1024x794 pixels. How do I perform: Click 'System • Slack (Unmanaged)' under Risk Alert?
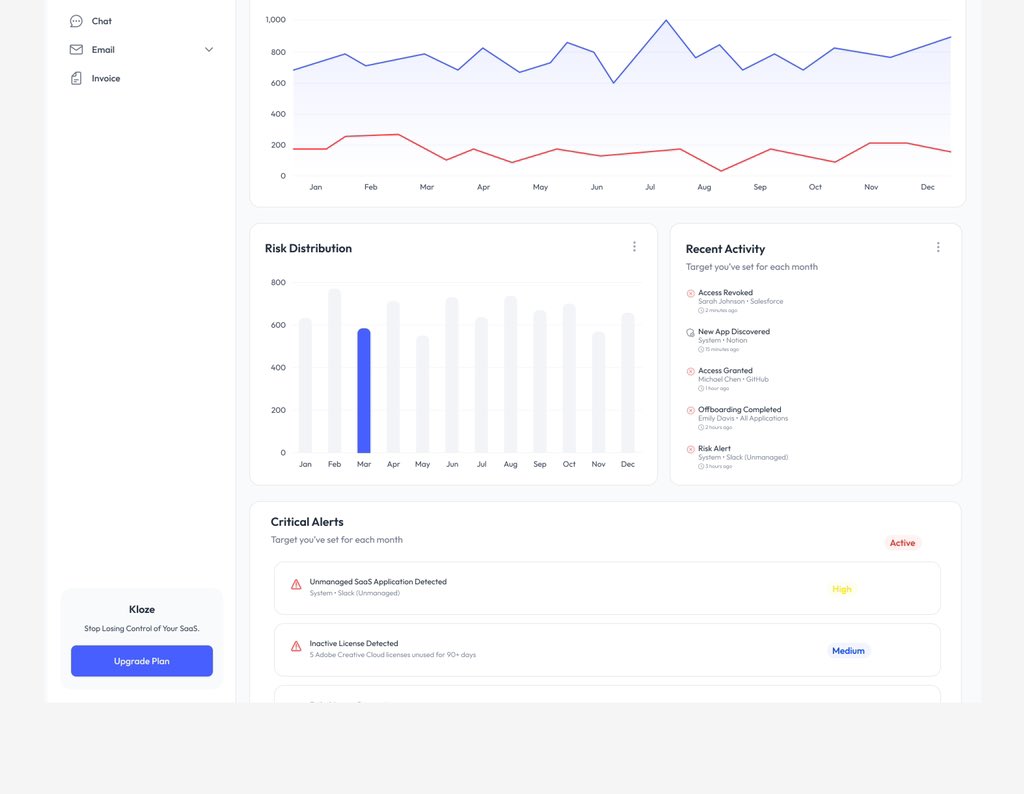click(x=743, y=457)
